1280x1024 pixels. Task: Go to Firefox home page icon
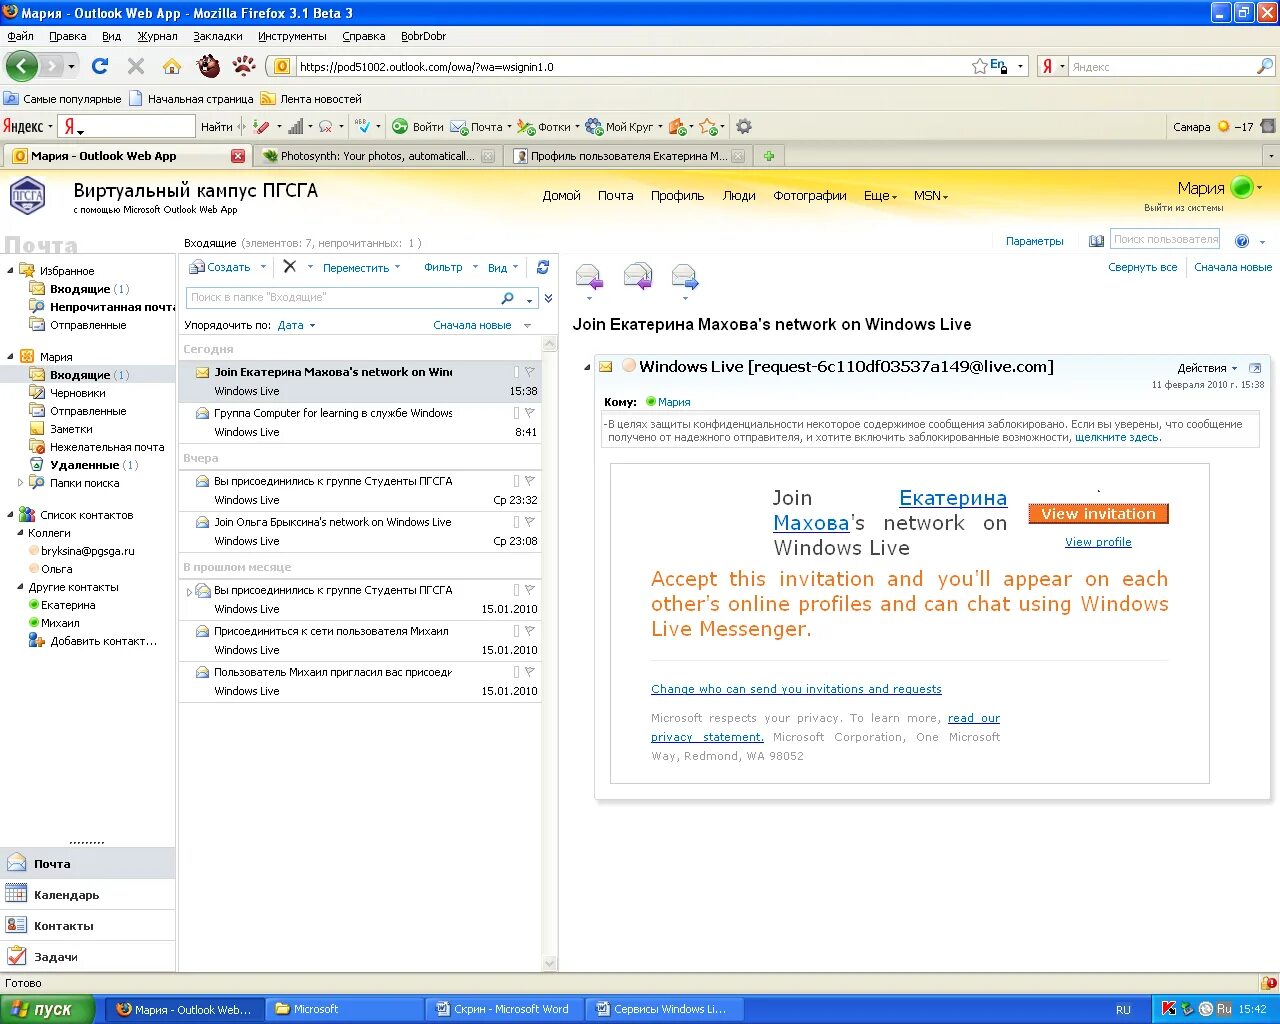coord(172,66)
